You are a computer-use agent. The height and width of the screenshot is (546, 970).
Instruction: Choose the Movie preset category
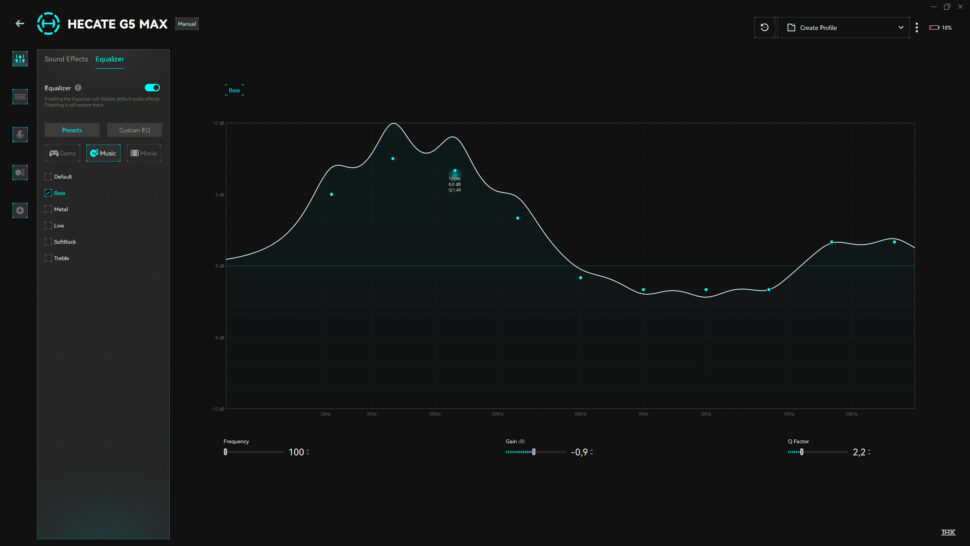[144, 153]
